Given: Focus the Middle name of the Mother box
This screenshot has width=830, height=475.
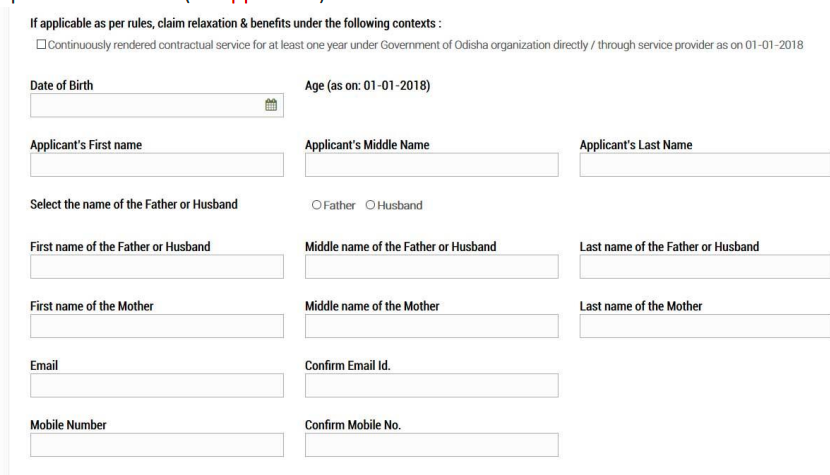Looking at the screenshot, I should coord(431,326).
